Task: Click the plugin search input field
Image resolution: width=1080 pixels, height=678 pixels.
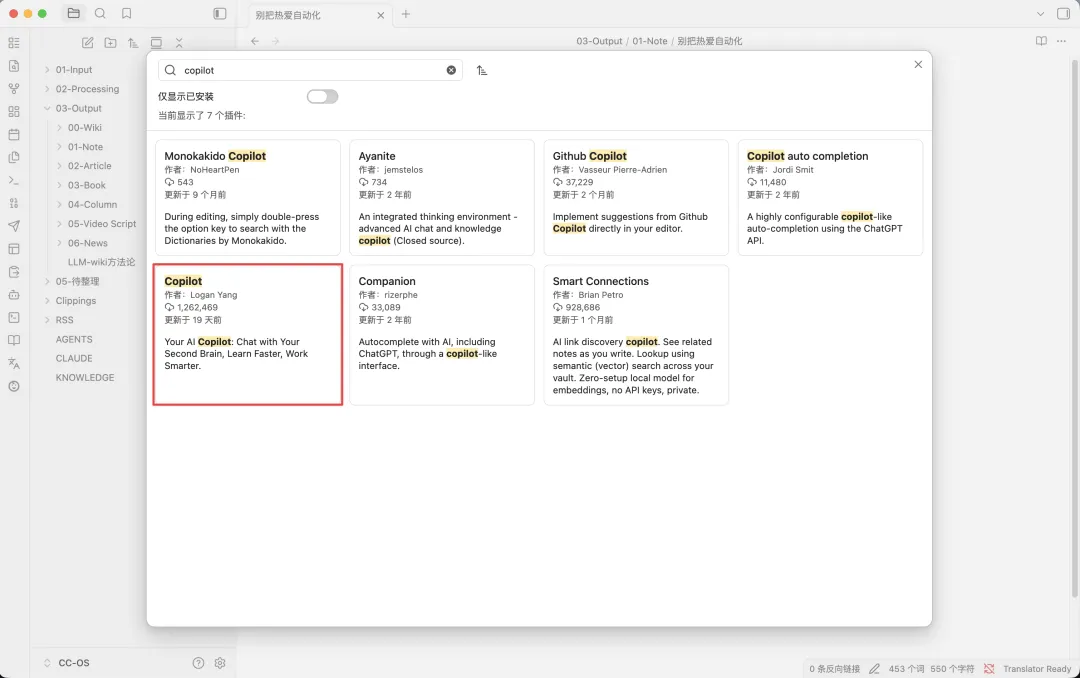Action: click(x=310, y=70)
